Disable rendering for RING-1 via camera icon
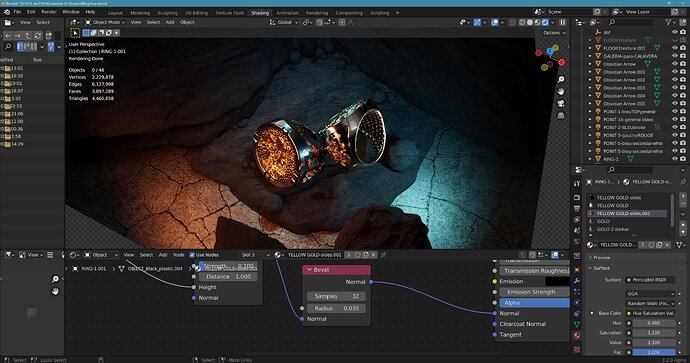This screenshot has width=690, height=363. tap(683, 159)
